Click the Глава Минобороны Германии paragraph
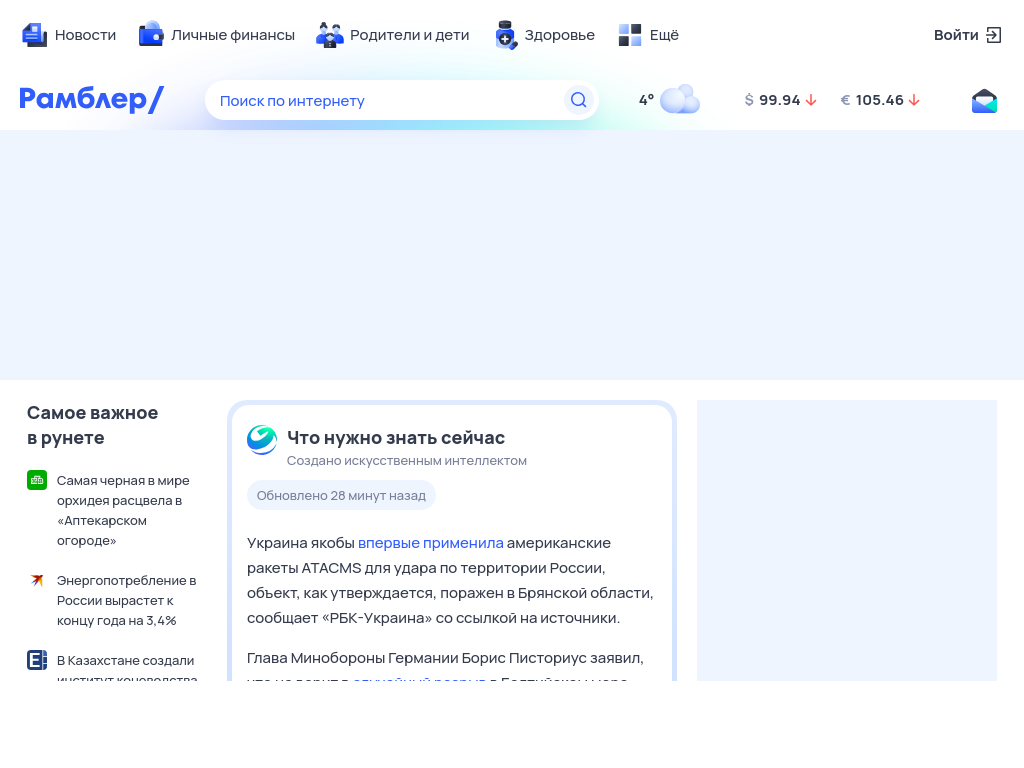 [x=445, y=666]
